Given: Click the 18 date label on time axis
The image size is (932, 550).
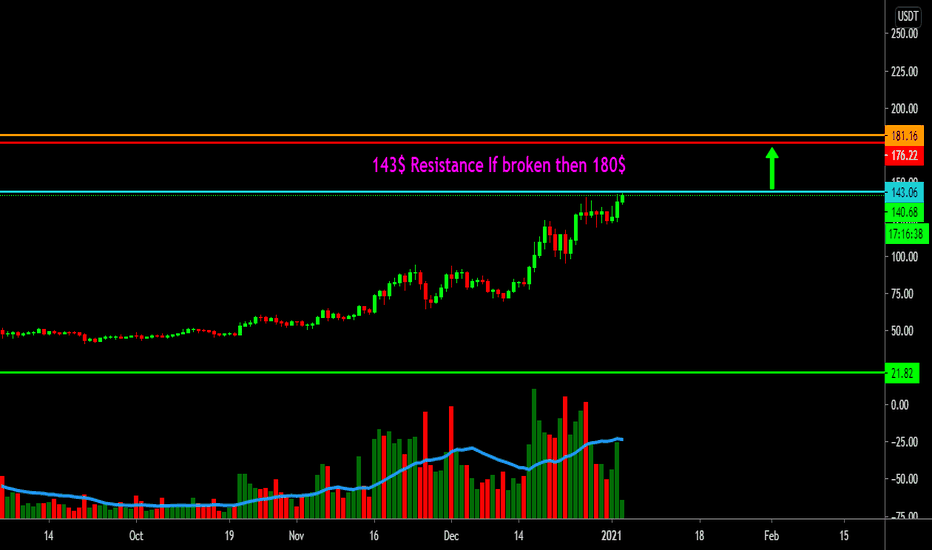Looking at the screenshot, I should tap(699, 536).
